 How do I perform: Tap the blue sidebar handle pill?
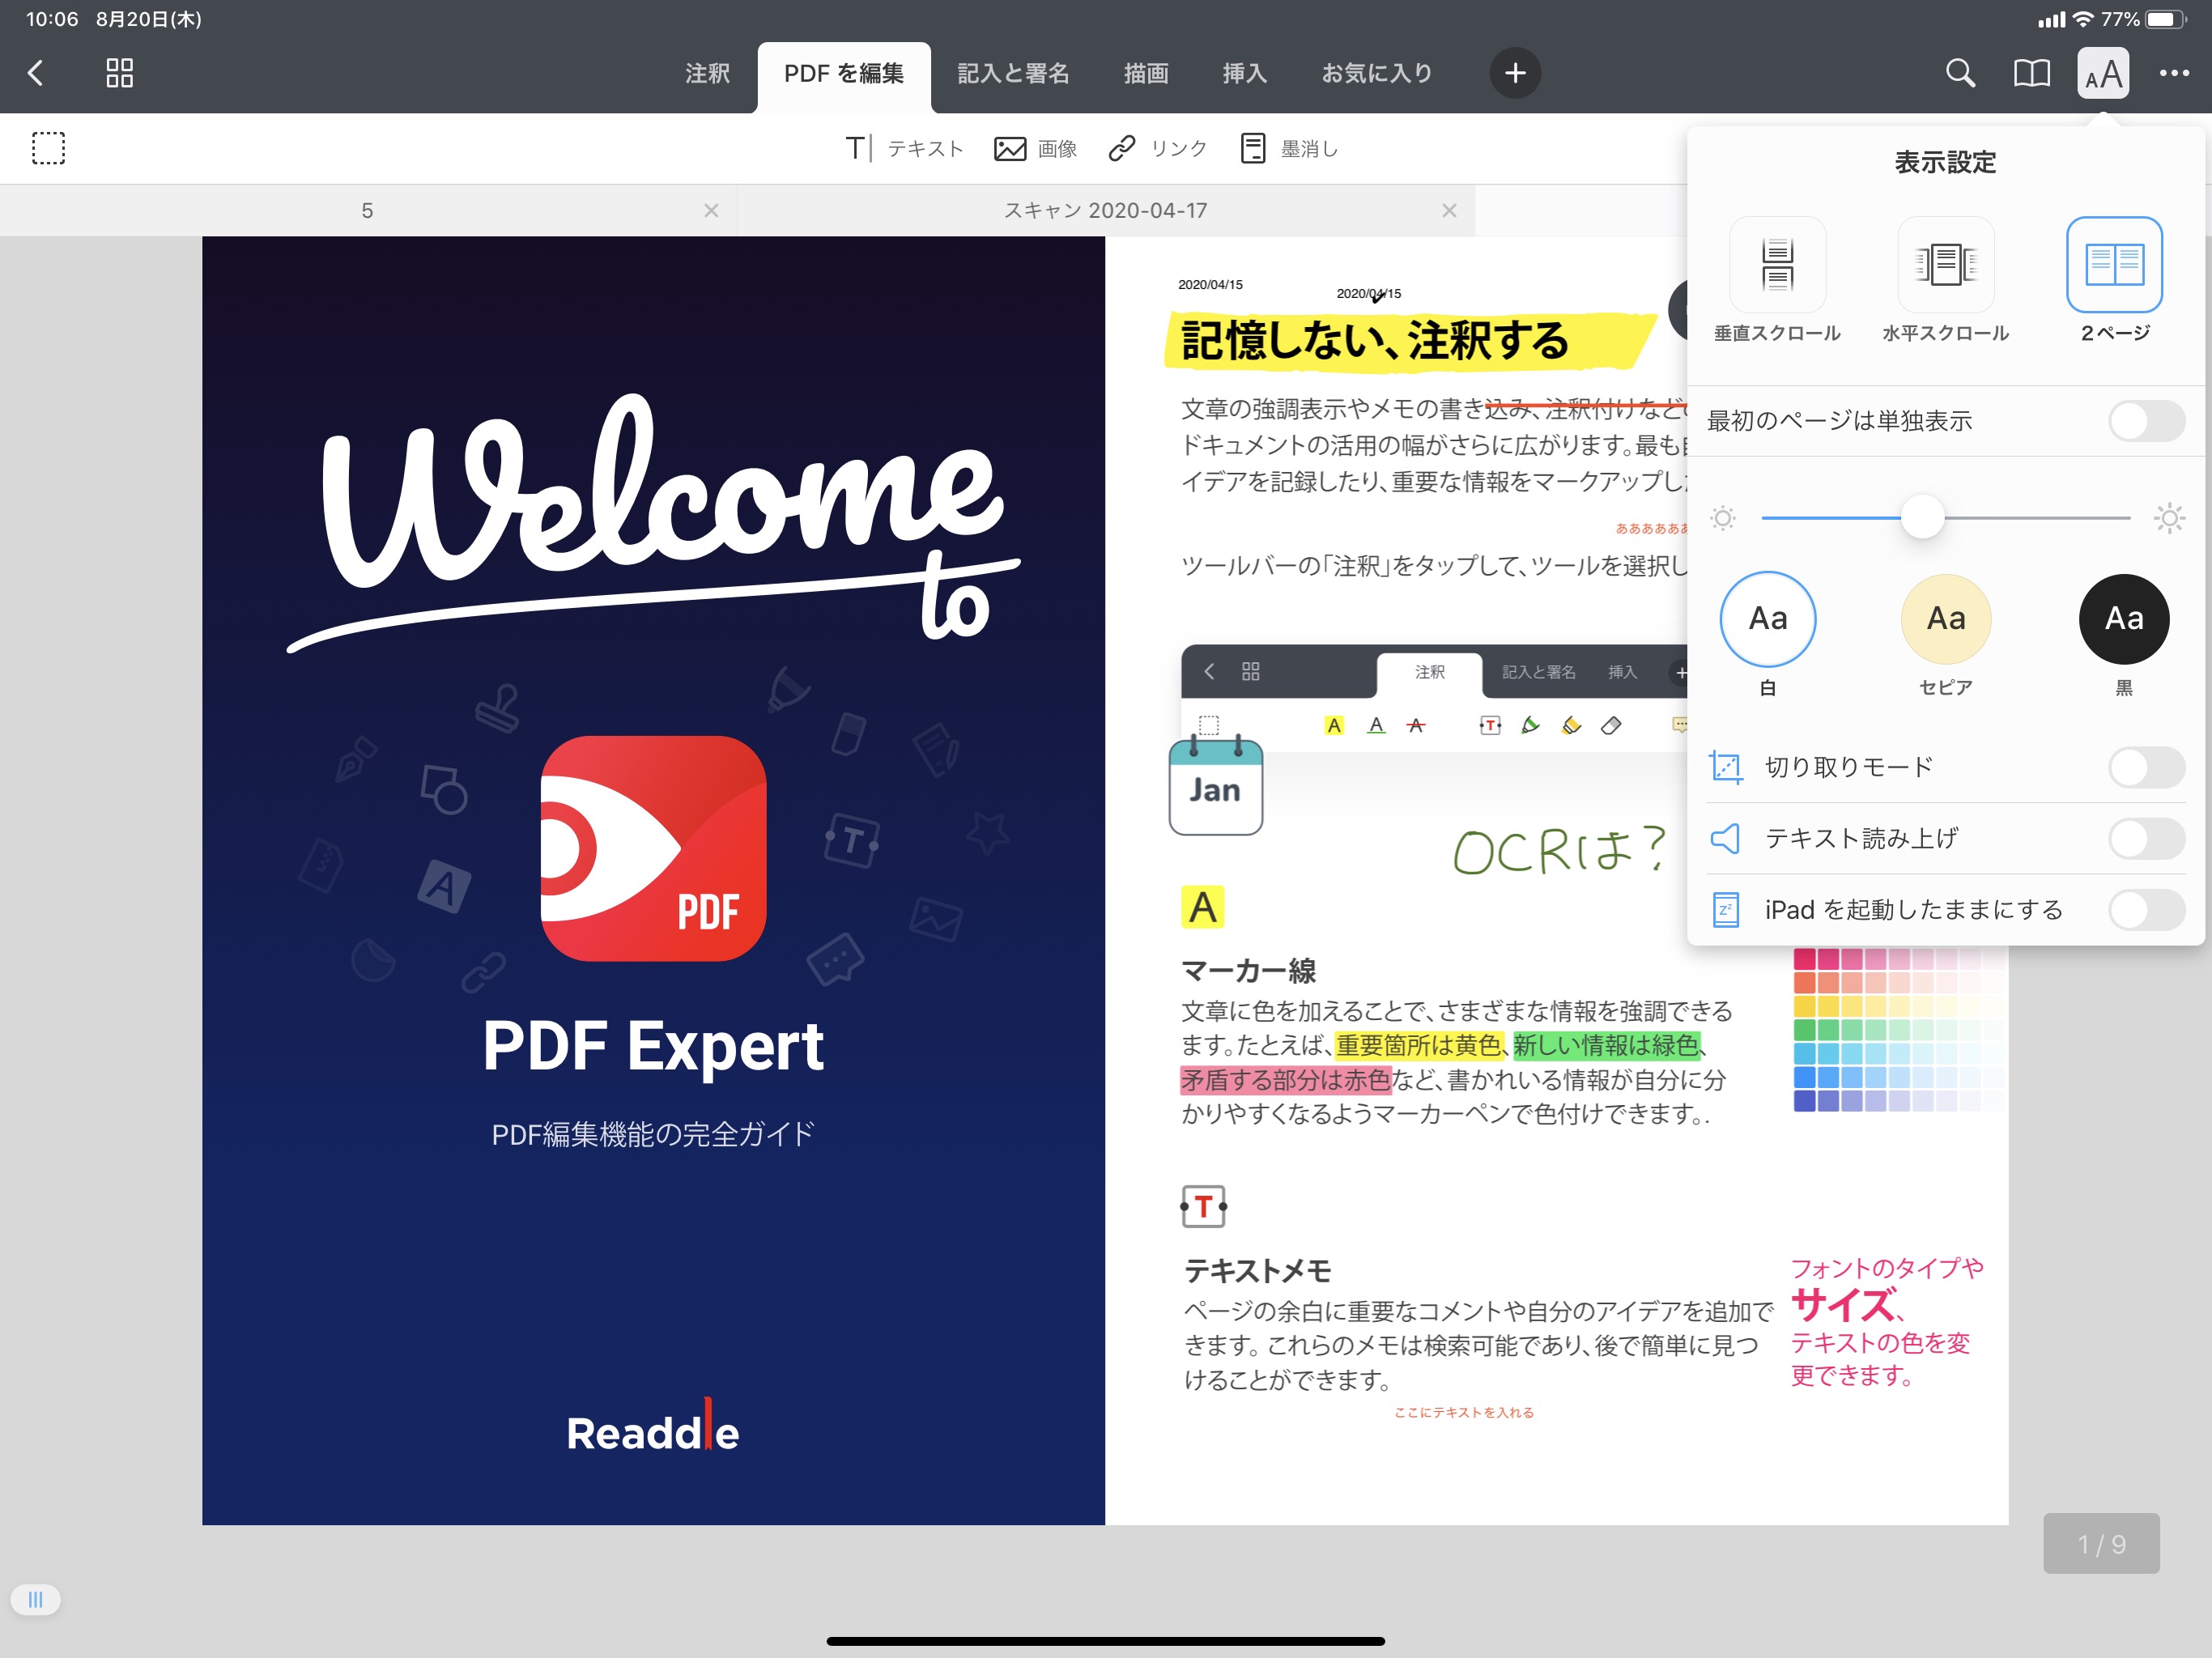tap(35, 1599)
